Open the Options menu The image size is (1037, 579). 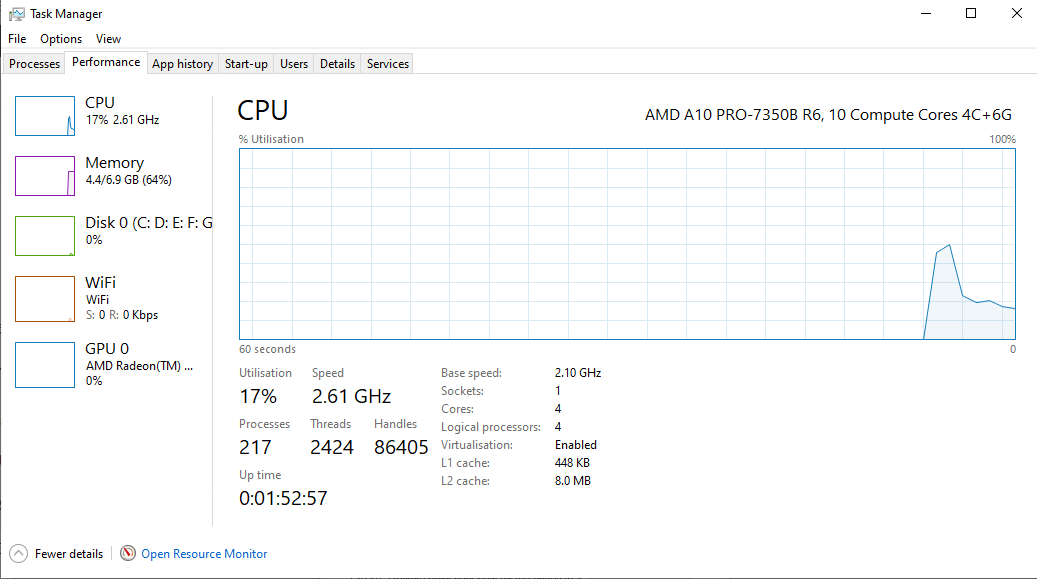[61, 39]
